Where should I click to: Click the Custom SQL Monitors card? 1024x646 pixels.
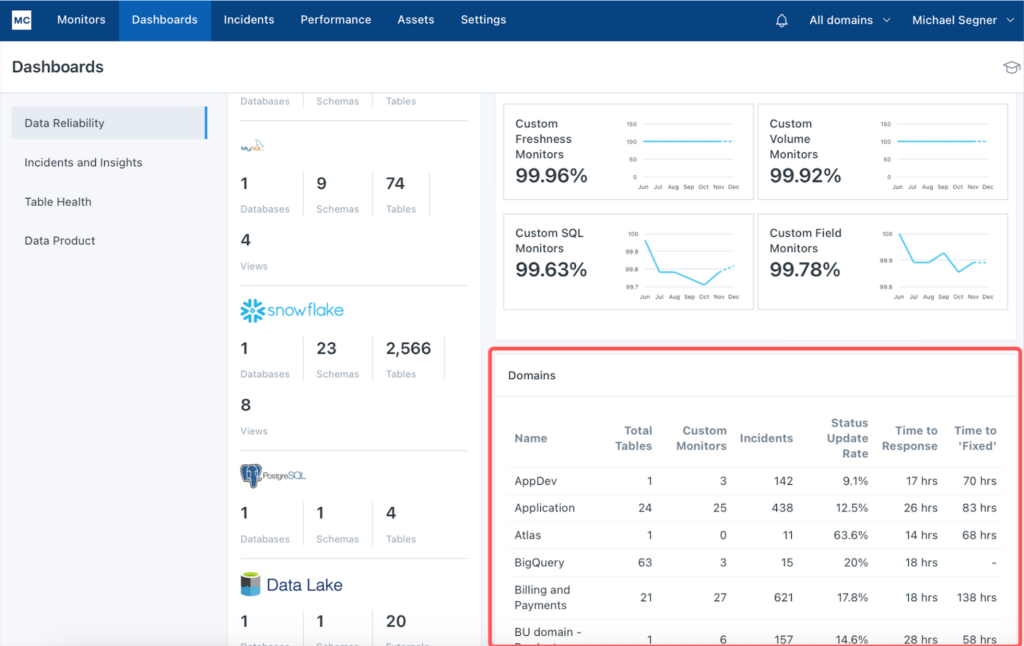point(628,260)
